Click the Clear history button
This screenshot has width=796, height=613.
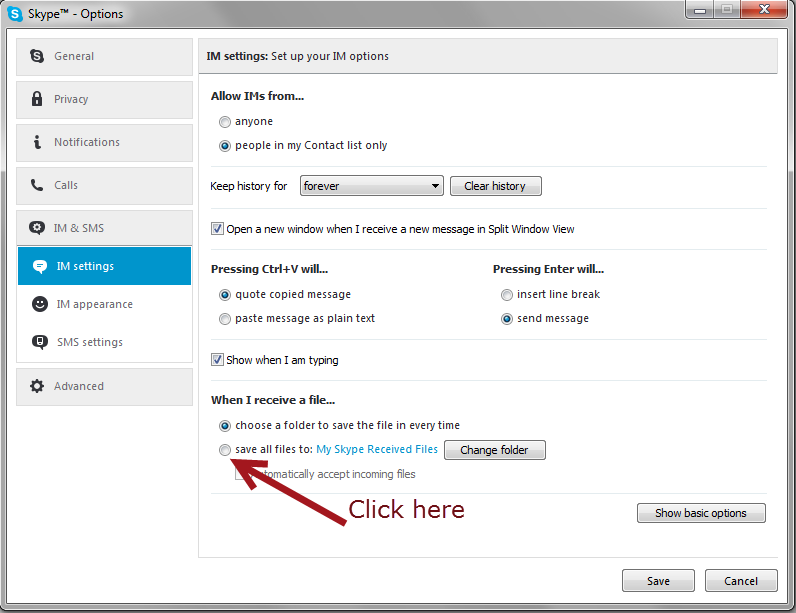(x=495, y=186)
